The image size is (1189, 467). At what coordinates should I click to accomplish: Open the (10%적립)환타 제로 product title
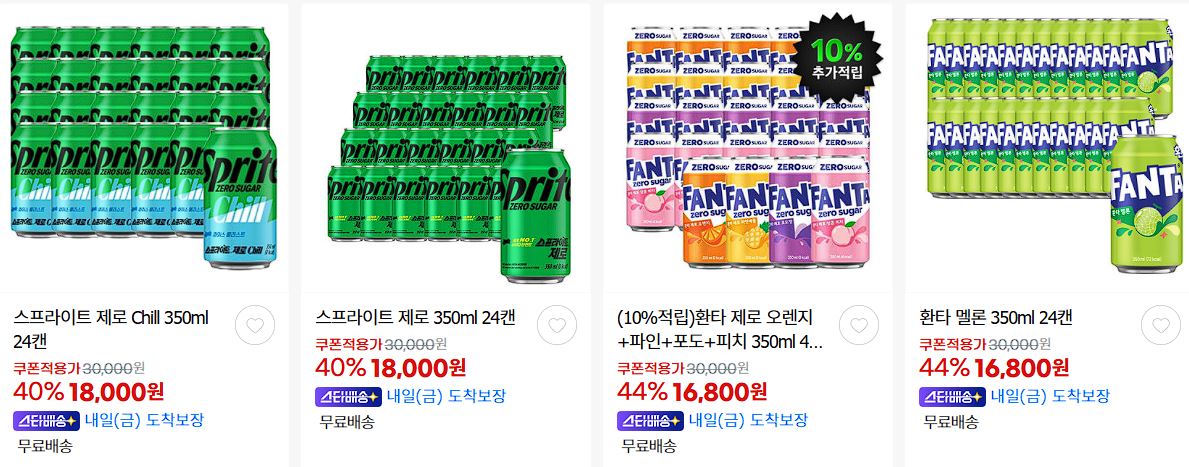pyautogui.click(x=720, y=329)
